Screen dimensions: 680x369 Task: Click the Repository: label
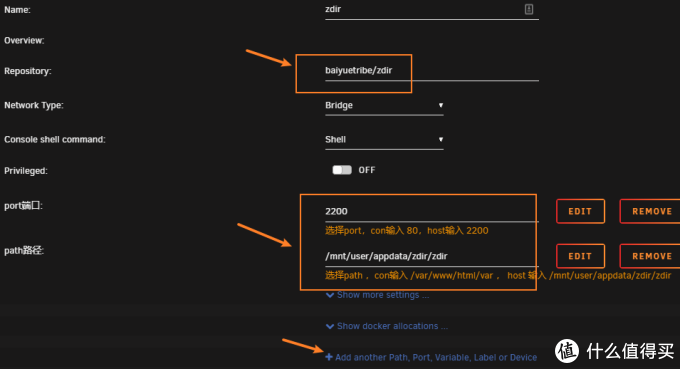pyautogui.click(x=28, y=71)
